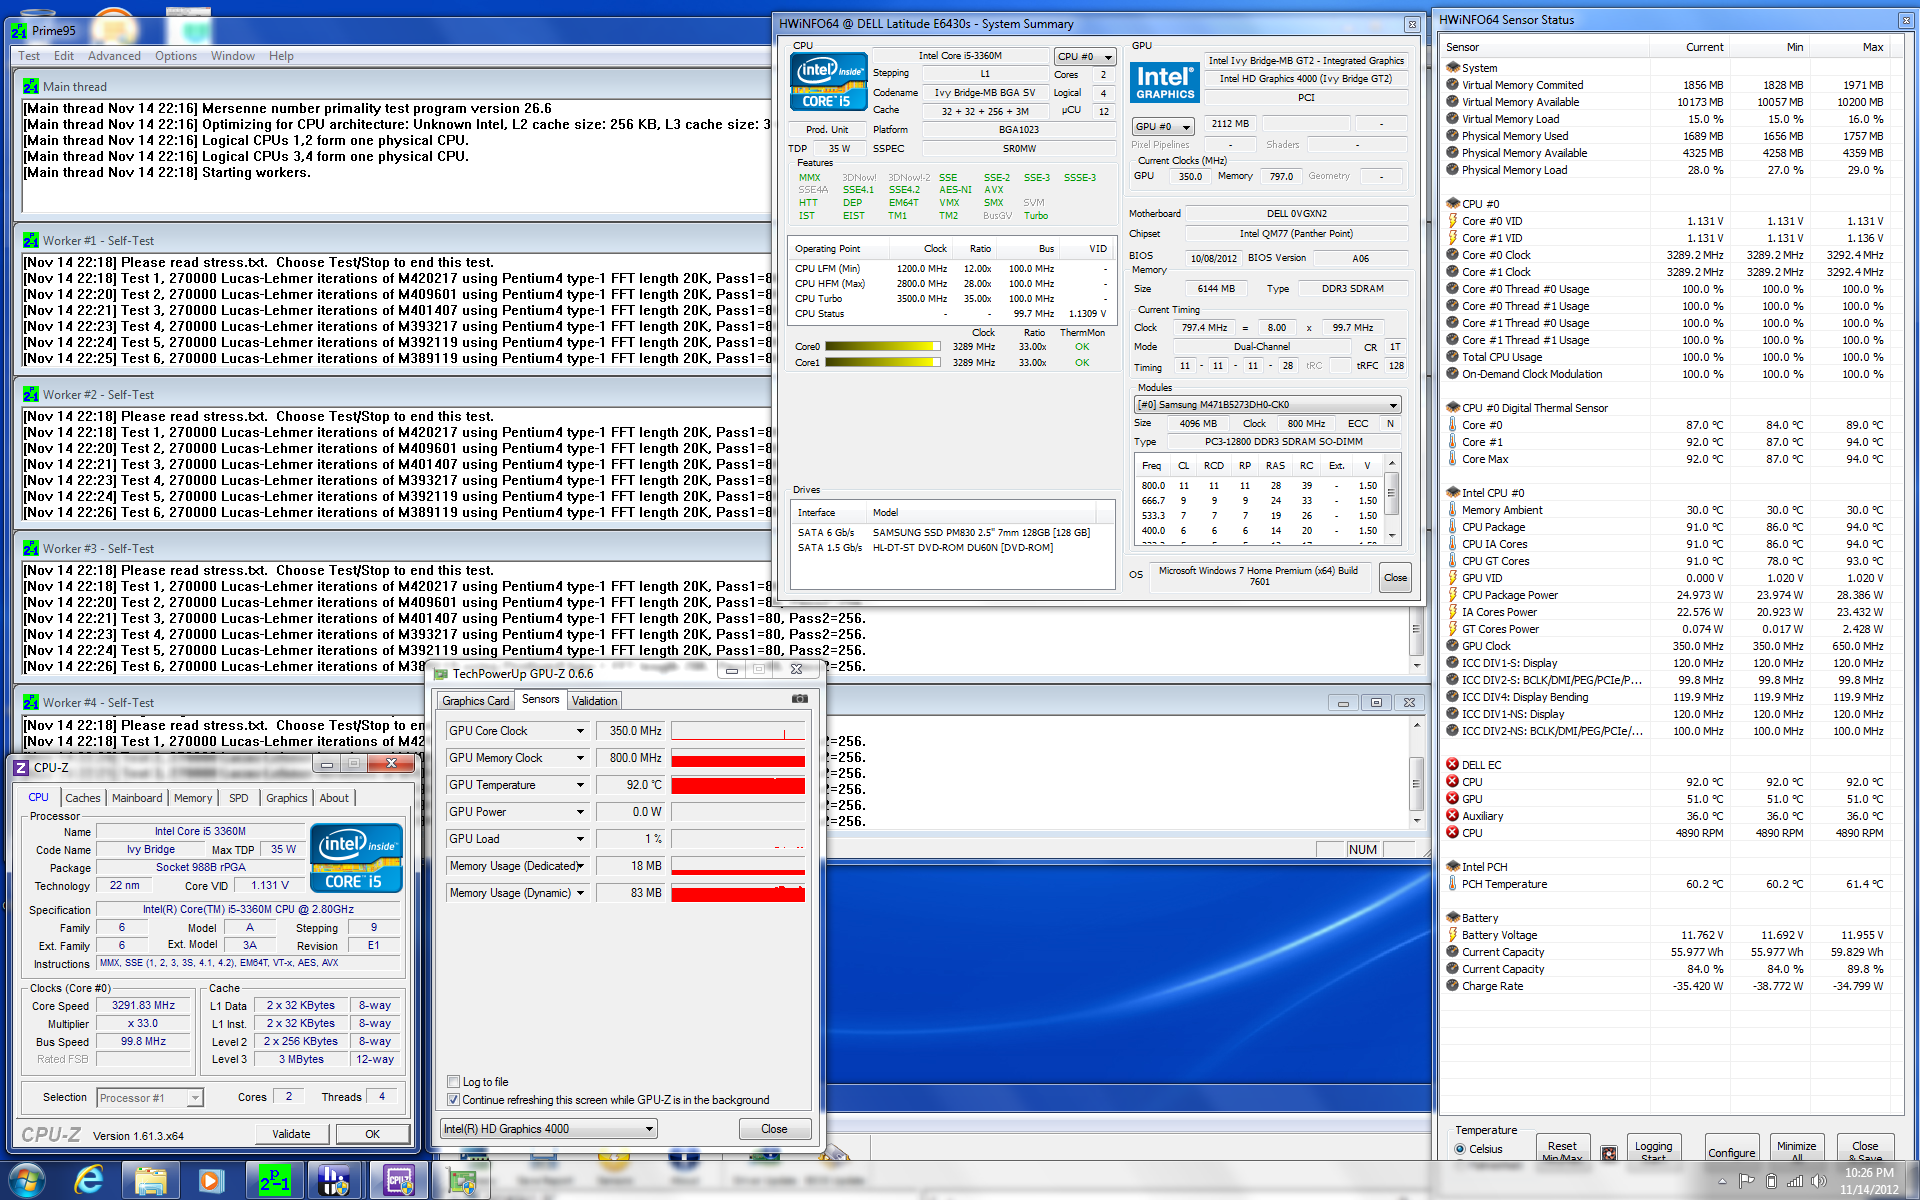Select Celsius temperature radio button
1920x1200 pixels.
coord(1460,1149)
